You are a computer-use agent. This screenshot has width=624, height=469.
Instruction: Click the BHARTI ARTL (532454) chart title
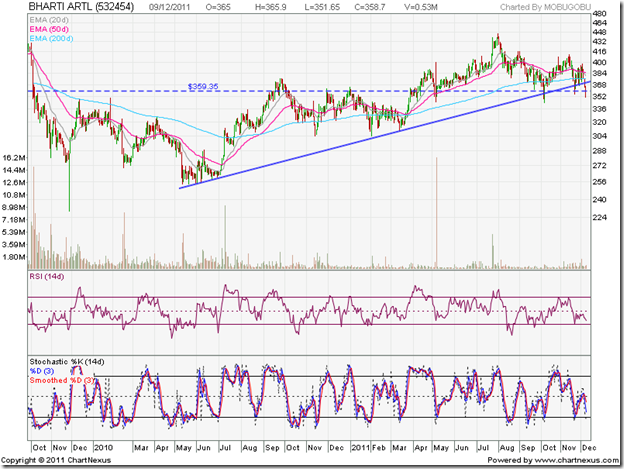pyautogui.click(x=81, y=7)
